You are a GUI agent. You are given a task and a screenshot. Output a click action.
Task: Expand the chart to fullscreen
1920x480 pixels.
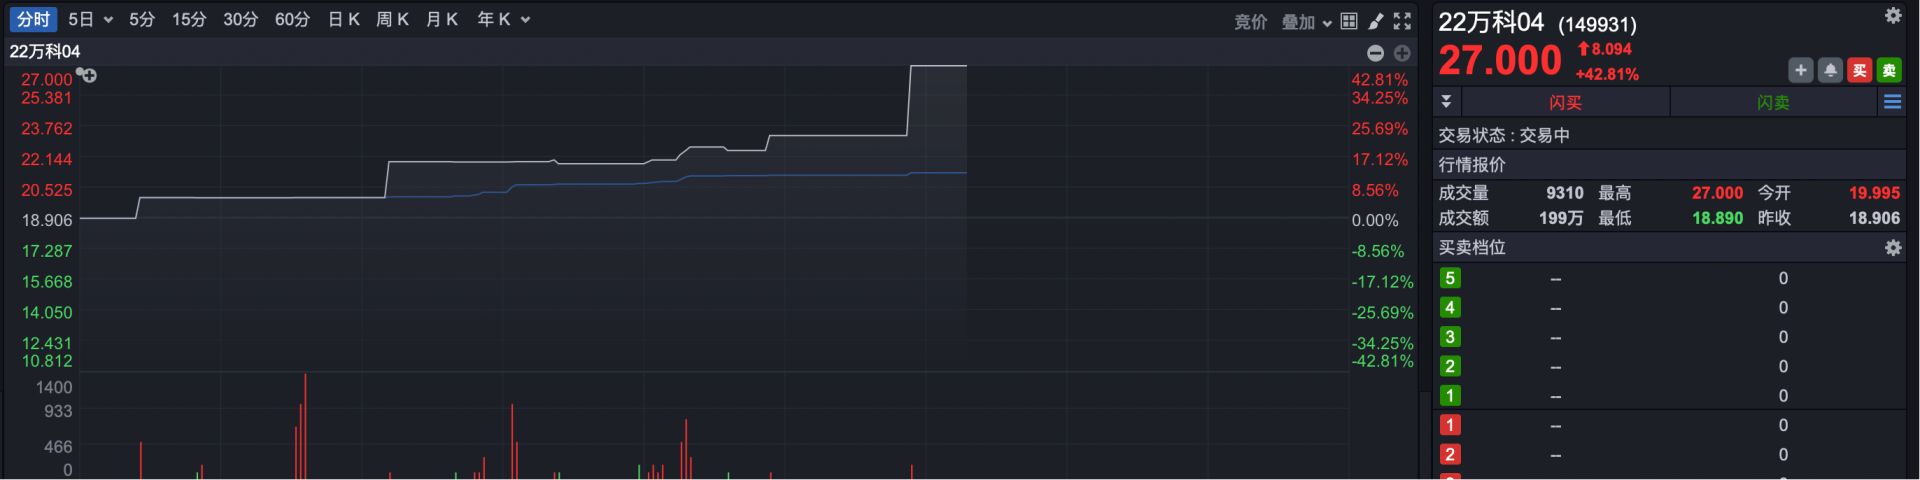[1402, 21]
